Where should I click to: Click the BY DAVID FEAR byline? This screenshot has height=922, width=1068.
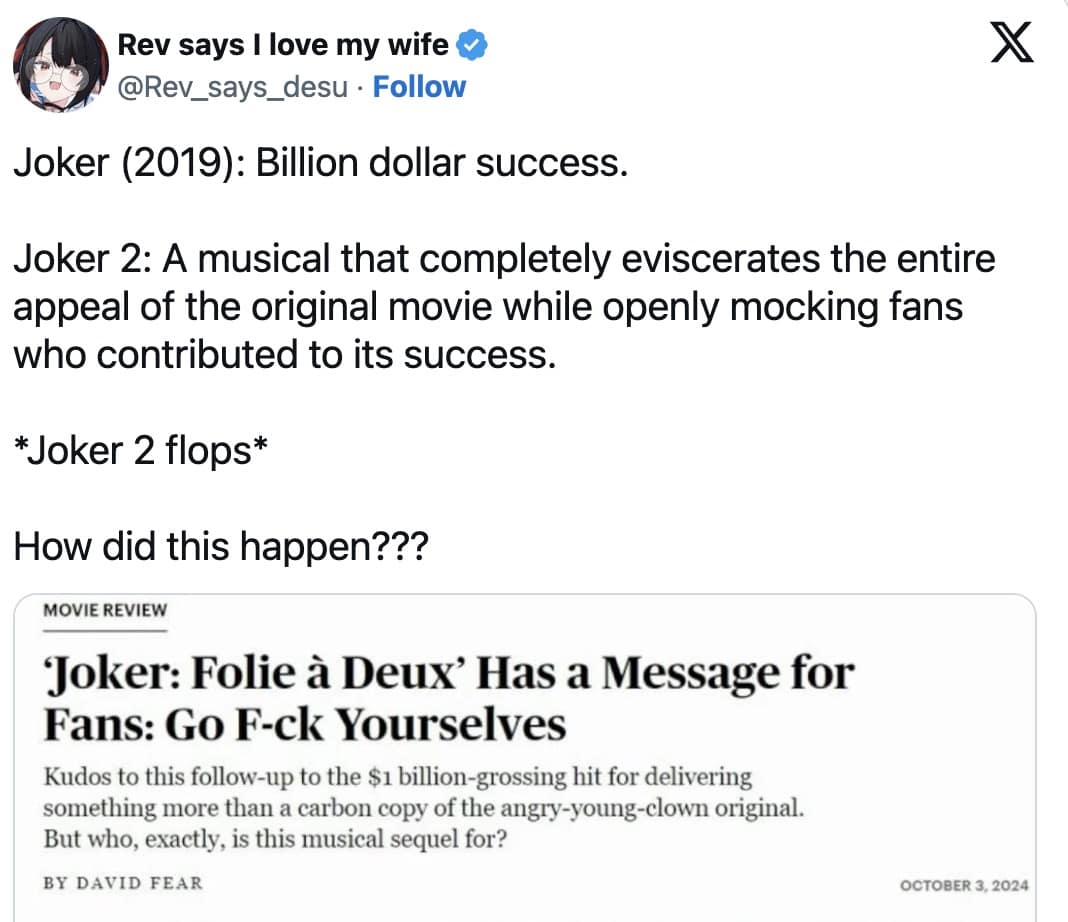(x=123, y=884)
